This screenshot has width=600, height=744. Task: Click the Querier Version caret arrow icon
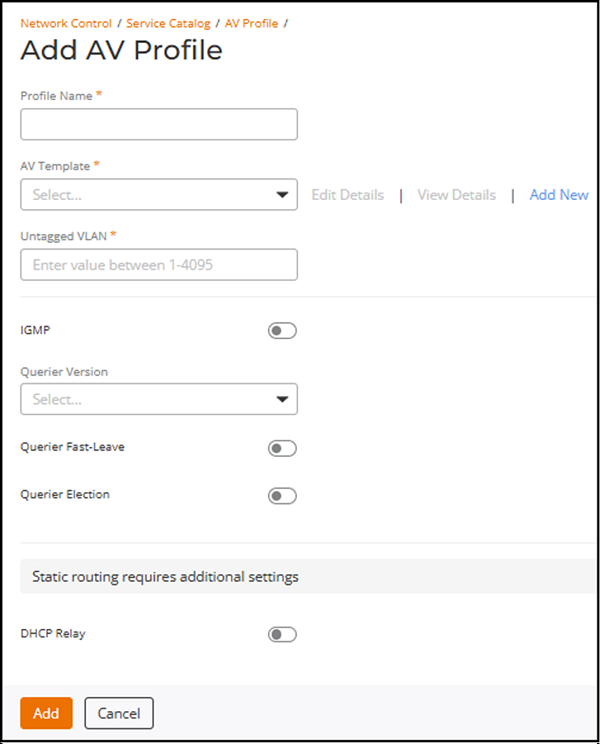click(x=282, y=399)
